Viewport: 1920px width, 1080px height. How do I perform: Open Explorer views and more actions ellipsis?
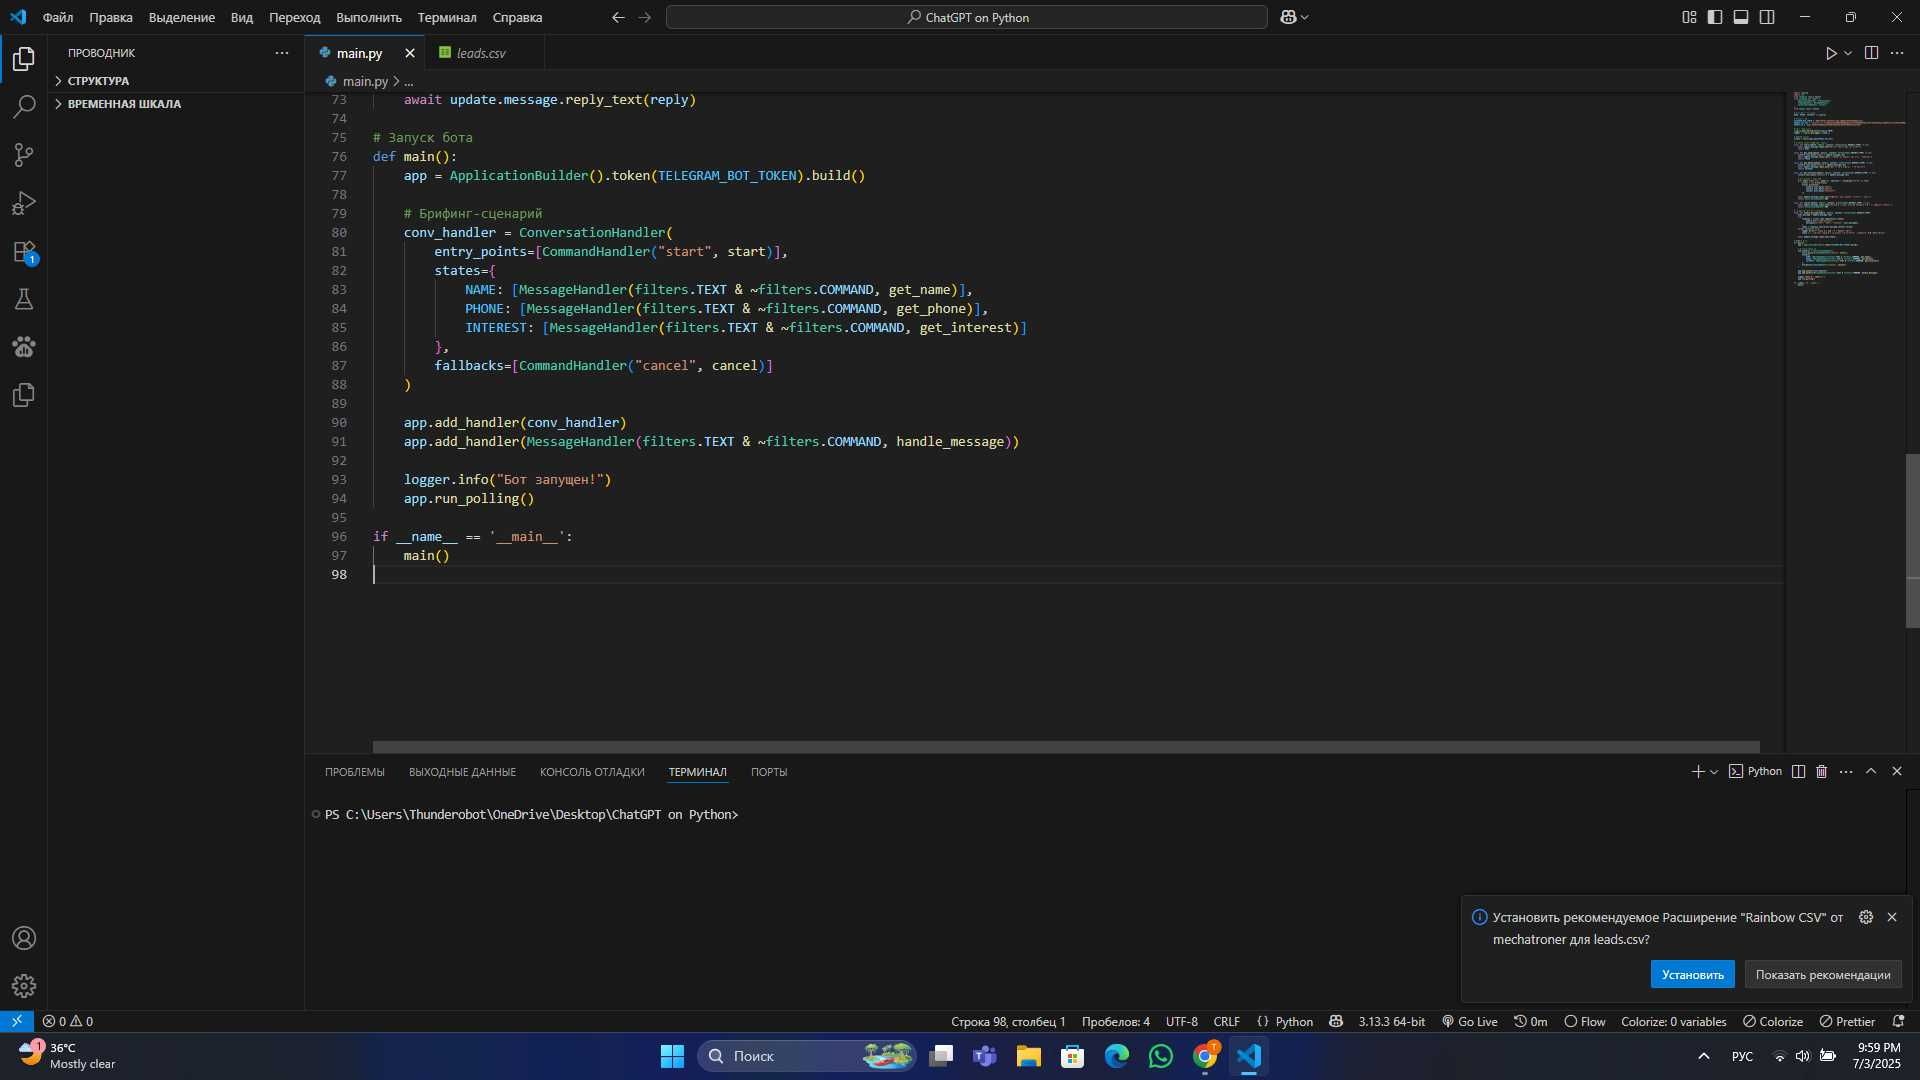point(282,53)
